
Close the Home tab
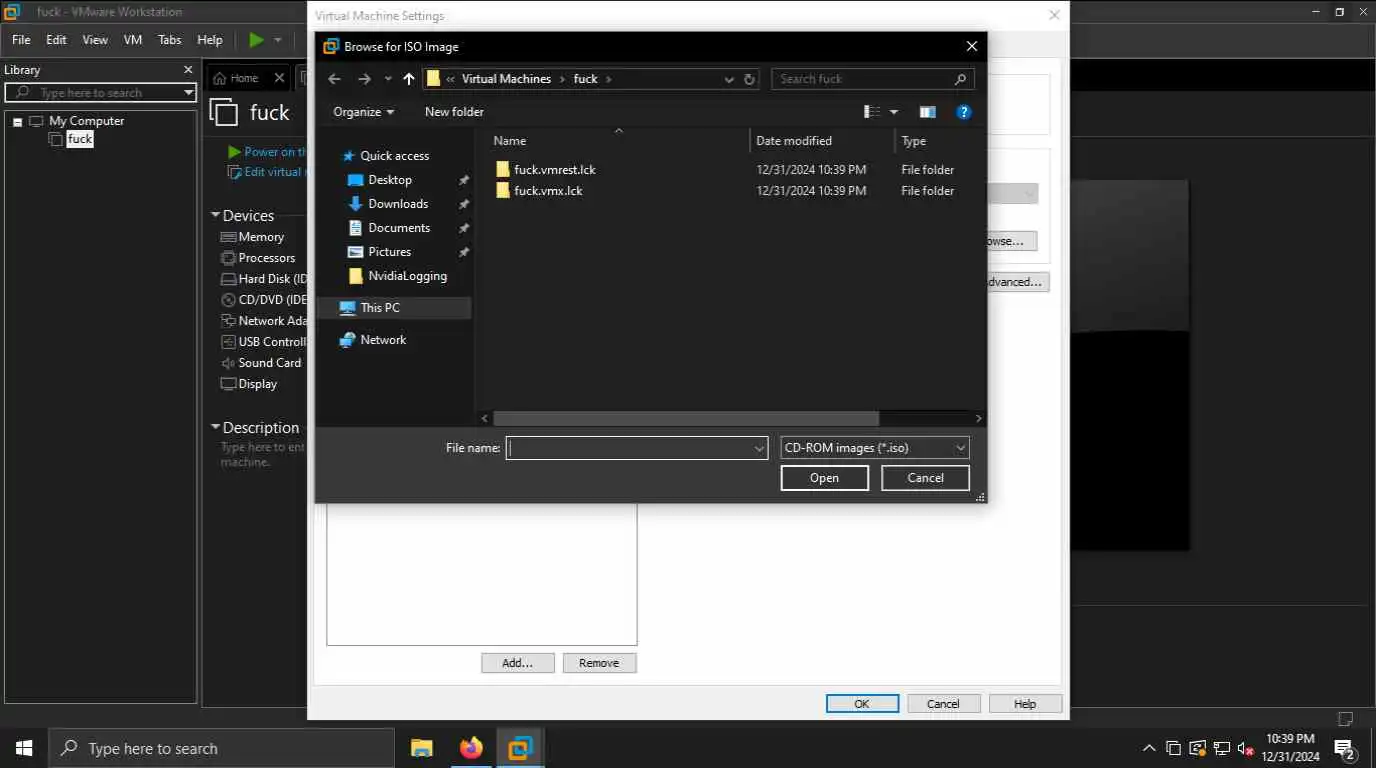pyautogui.click(x=279, y=78)
